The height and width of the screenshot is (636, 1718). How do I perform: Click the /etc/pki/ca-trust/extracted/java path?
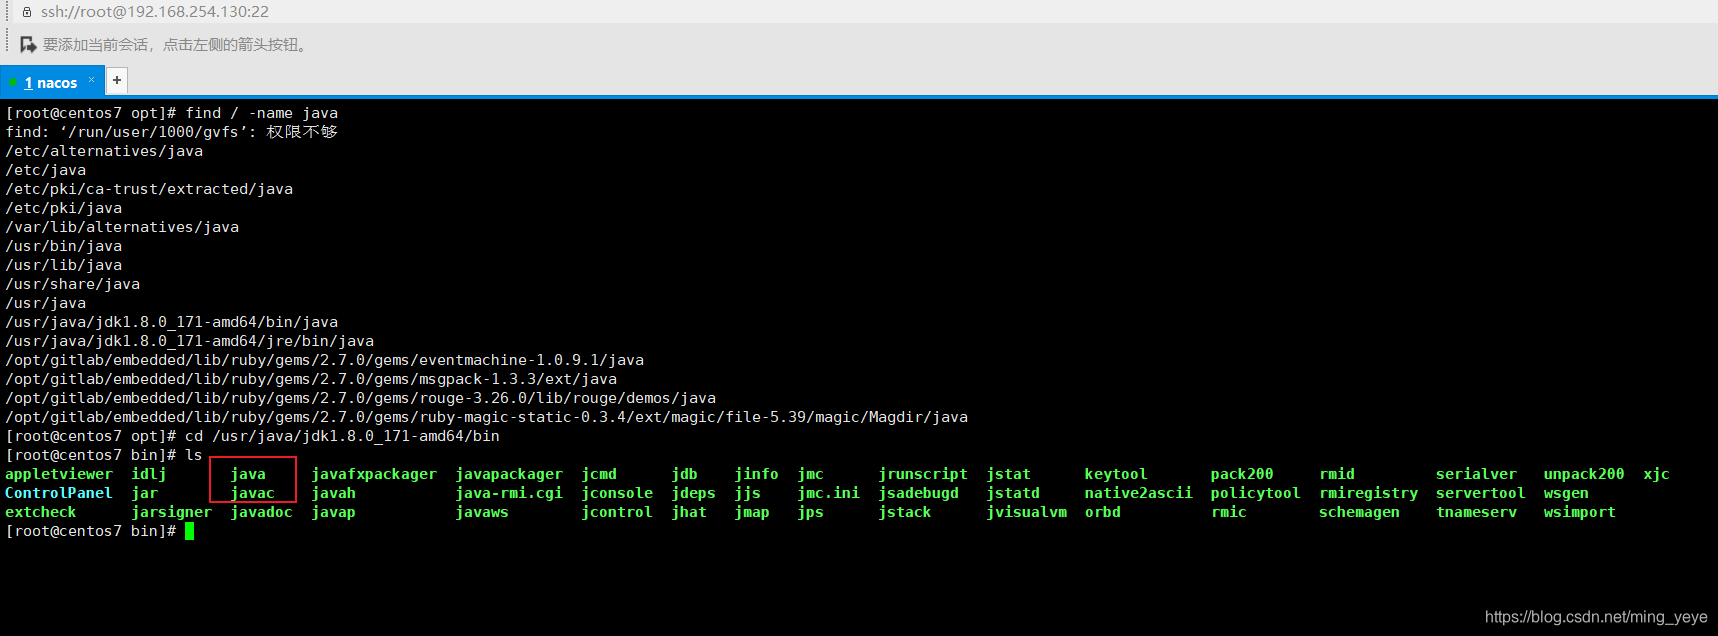tap(149, 189)
